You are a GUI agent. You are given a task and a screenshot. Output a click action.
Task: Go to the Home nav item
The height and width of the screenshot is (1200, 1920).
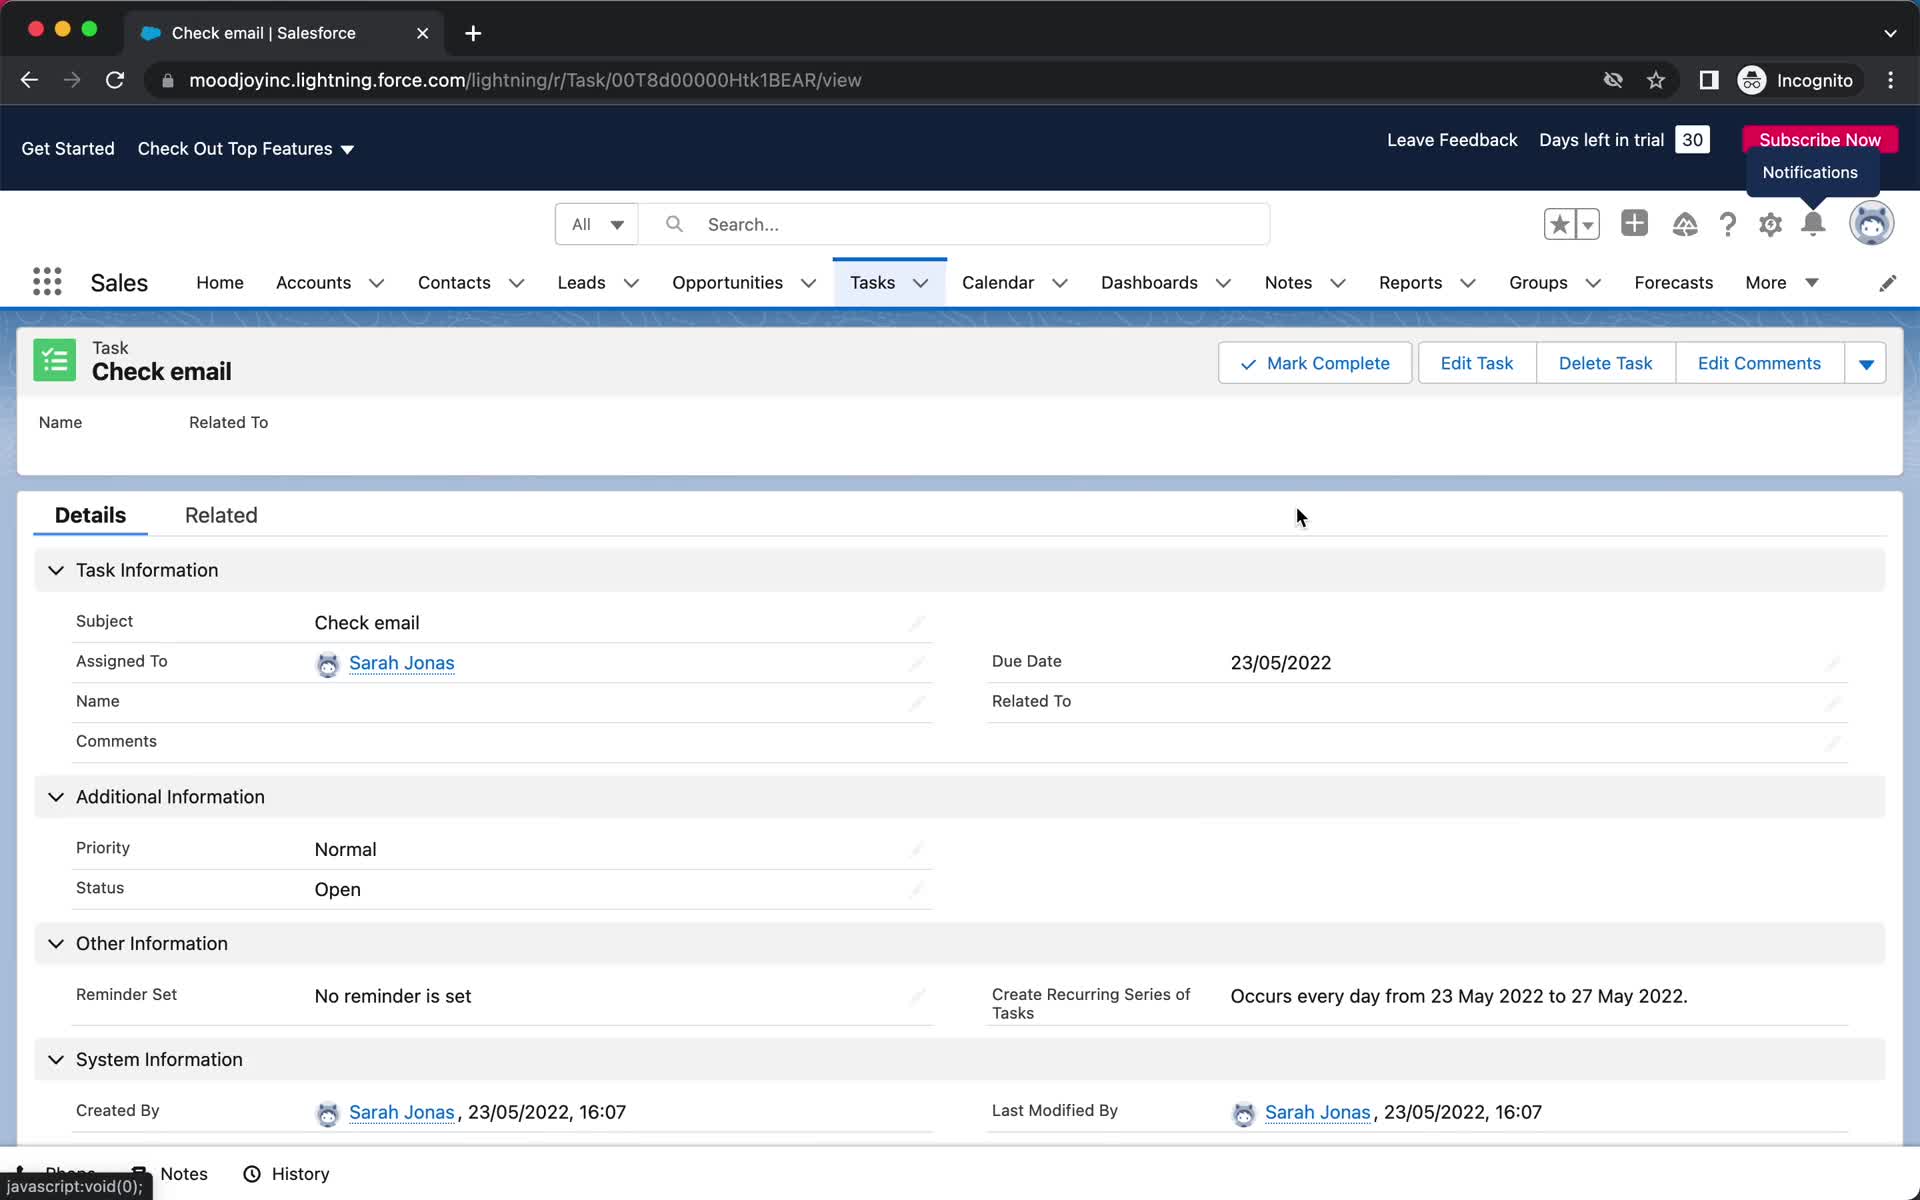(x=220, y=283)
